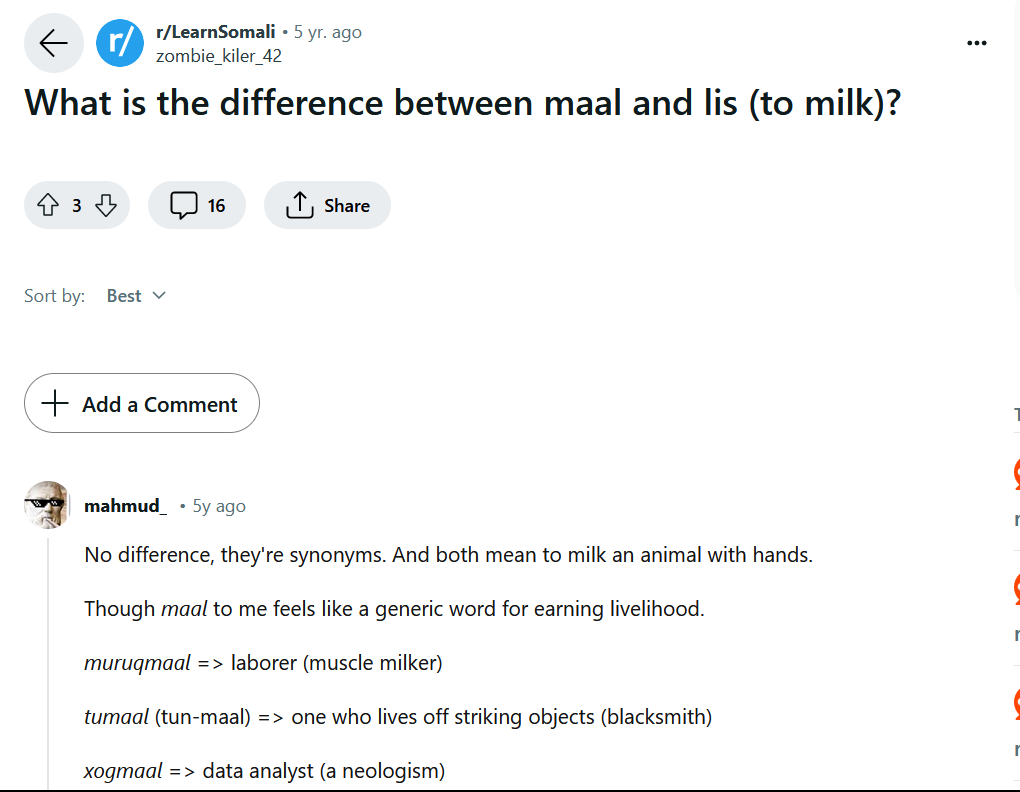Click the back arrow button
1020x792 pixels.
(x=53, y=43)
